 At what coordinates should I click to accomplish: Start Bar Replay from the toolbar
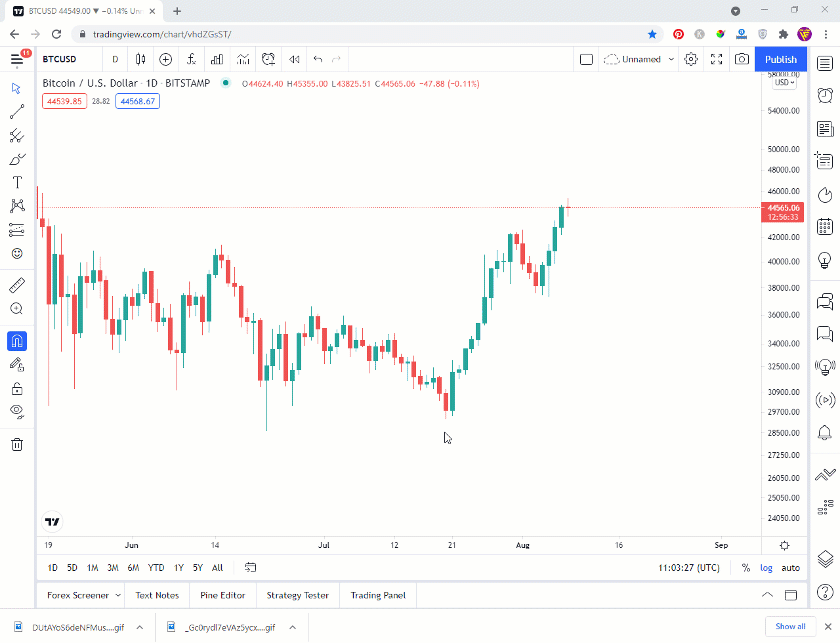pos(294,59)
